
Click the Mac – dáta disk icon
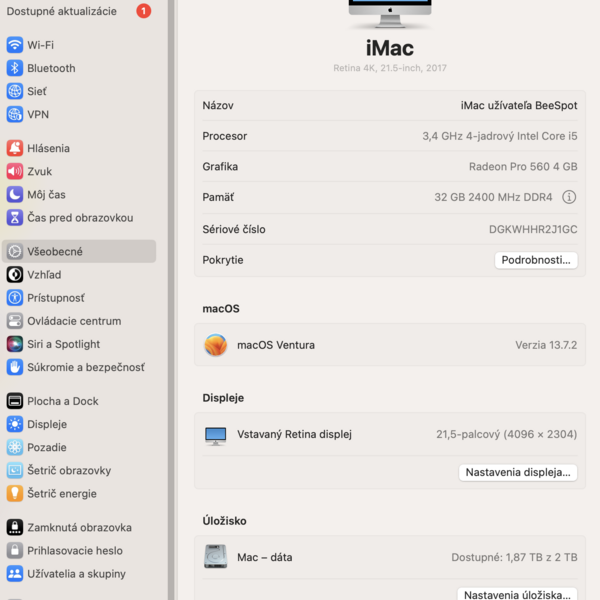coord(215,556)
